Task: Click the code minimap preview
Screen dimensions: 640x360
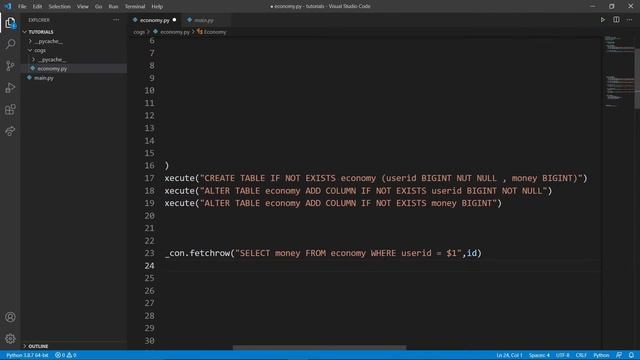Action: click(619, 72)
